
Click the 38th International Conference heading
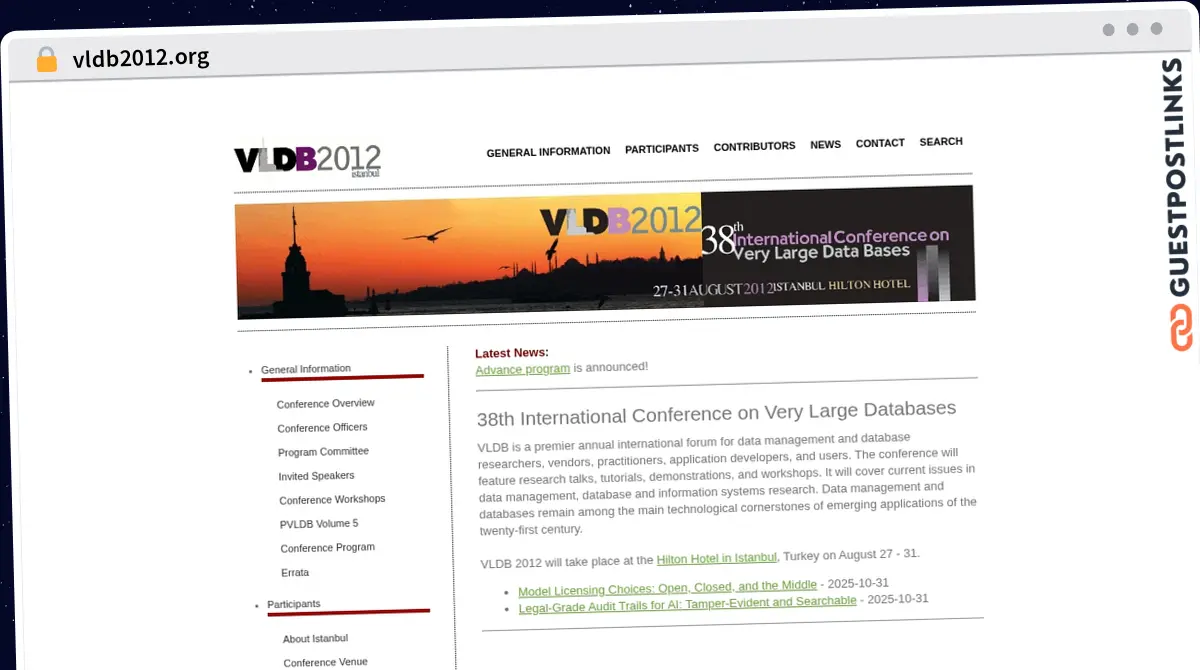[716, 412]
